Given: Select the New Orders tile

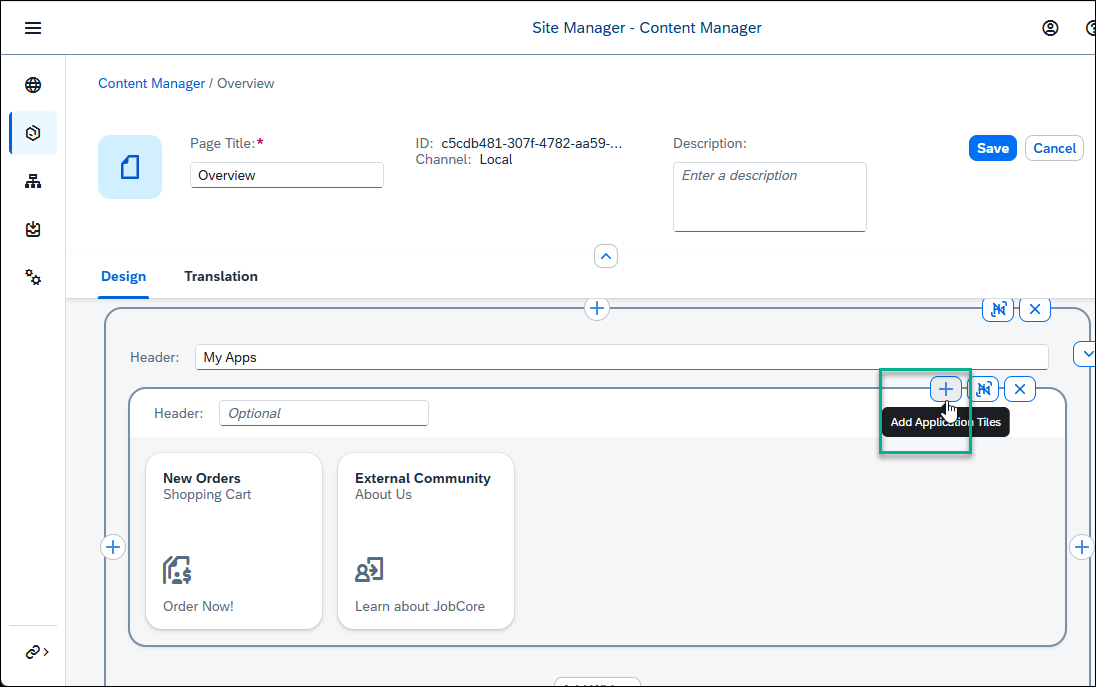Looking at the screenshot, I should click(x=234, y=541).
